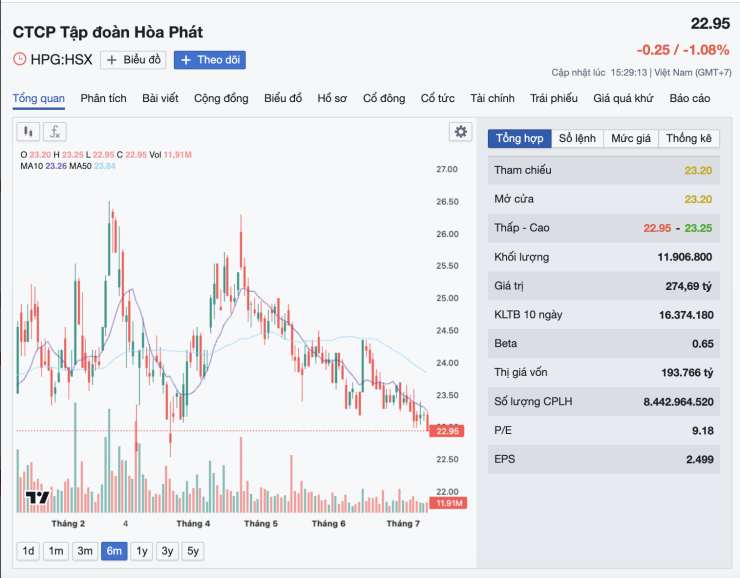Click the Mở cửa row value

tap(698, 199)
